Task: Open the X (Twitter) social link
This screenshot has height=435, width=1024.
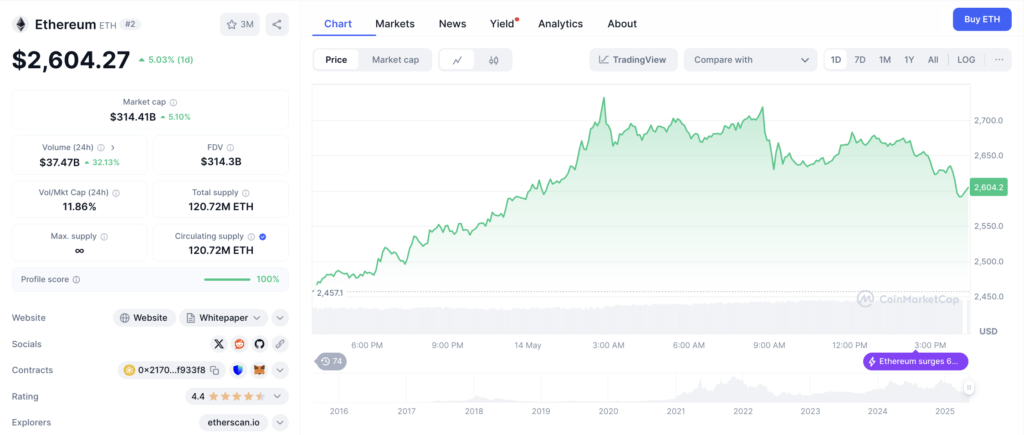Action: 219,344
